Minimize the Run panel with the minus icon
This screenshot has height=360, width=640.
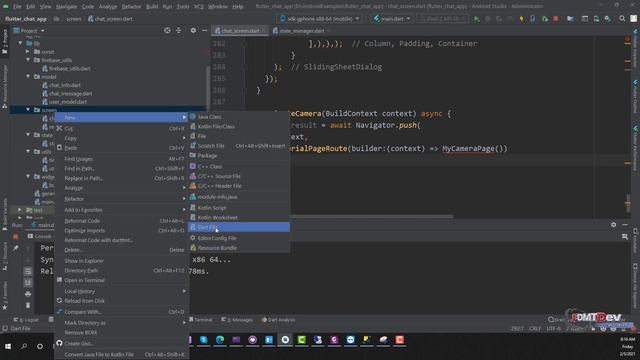click(x=625, y=225)
